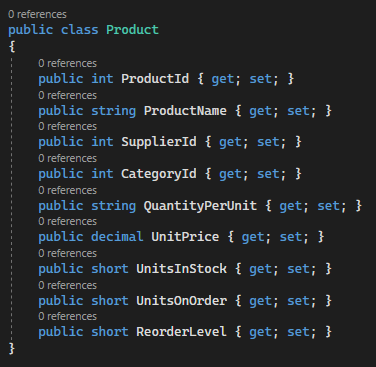
Task: Place cursor on ReorderLevel identifier
Action: point(181,332)
